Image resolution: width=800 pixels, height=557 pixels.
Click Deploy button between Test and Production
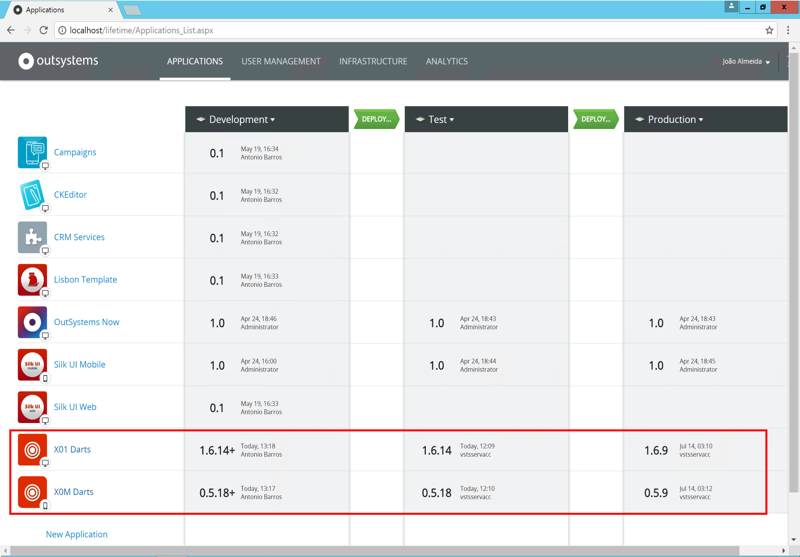coord(596,119)
